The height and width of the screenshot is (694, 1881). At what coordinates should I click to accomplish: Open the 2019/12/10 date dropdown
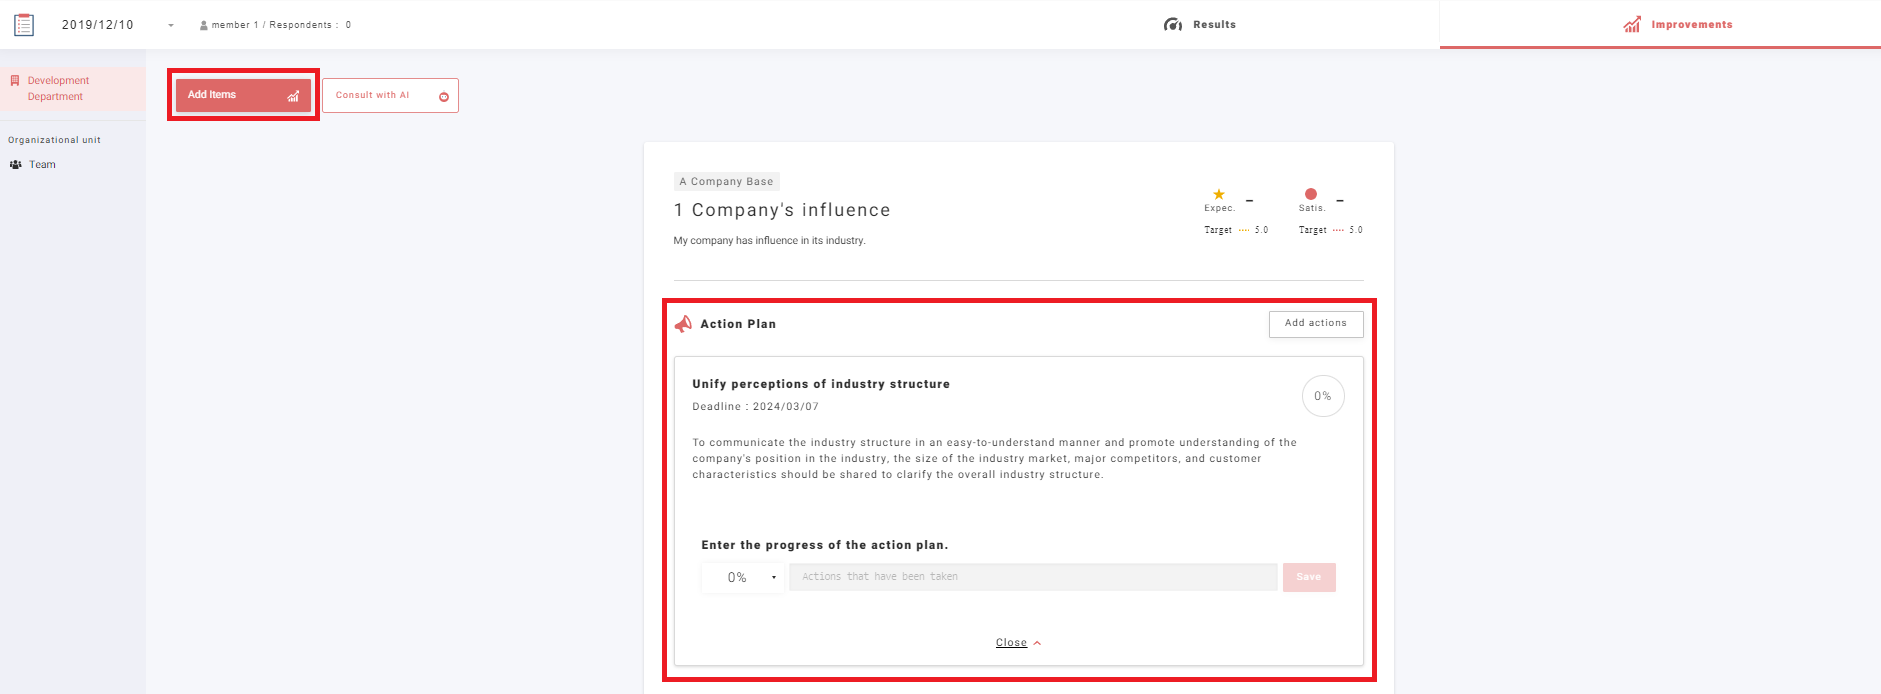171,25
